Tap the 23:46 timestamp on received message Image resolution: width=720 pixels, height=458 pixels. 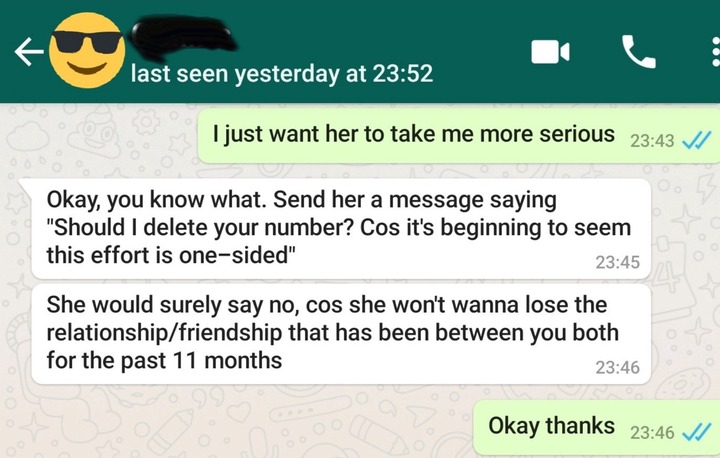[617, 368]
